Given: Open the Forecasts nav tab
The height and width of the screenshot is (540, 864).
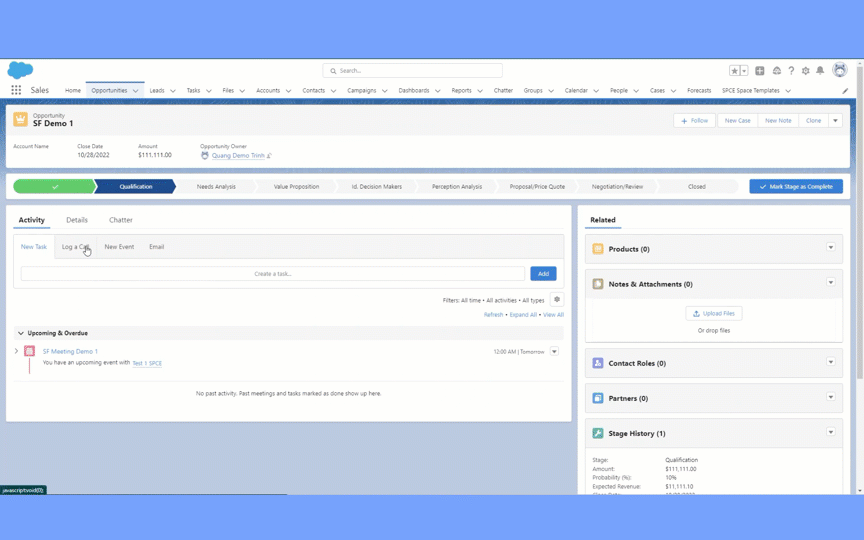Looking at the screenshot, I should click(x=699, y=90).
